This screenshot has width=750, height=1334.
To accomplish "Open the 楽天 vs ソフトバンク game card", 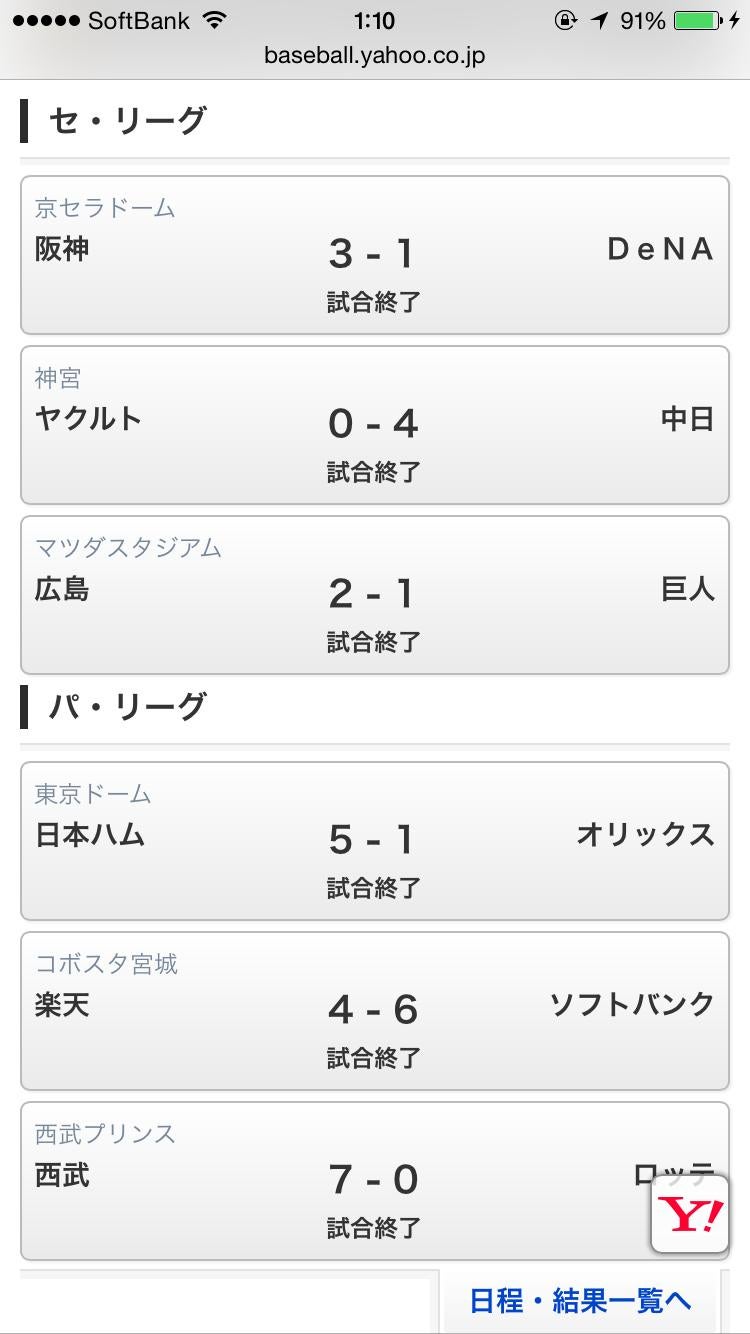I will [374, 1010].
